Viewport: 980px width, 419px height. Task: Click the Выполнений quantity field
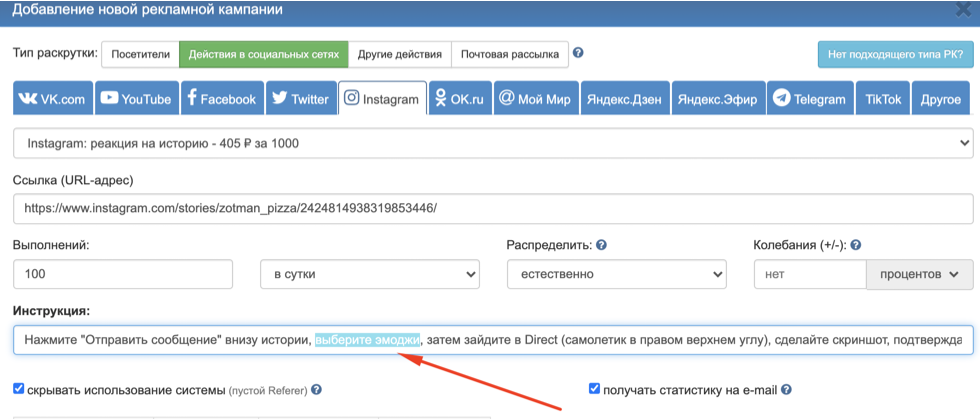click(x=123, y=274)
